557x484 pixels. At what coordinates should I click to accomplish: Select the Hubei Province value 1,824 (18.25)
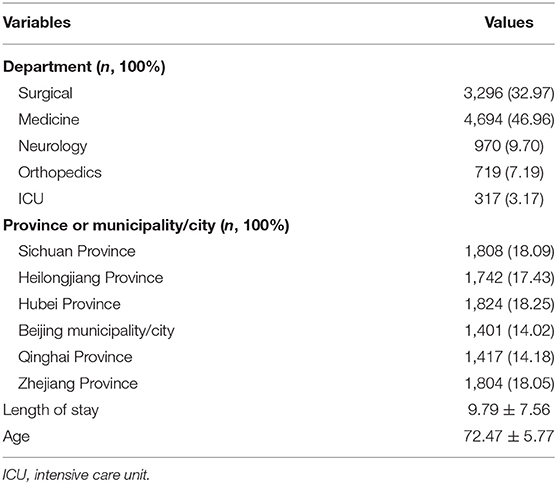pyautogui.click(x=509, y=305)
